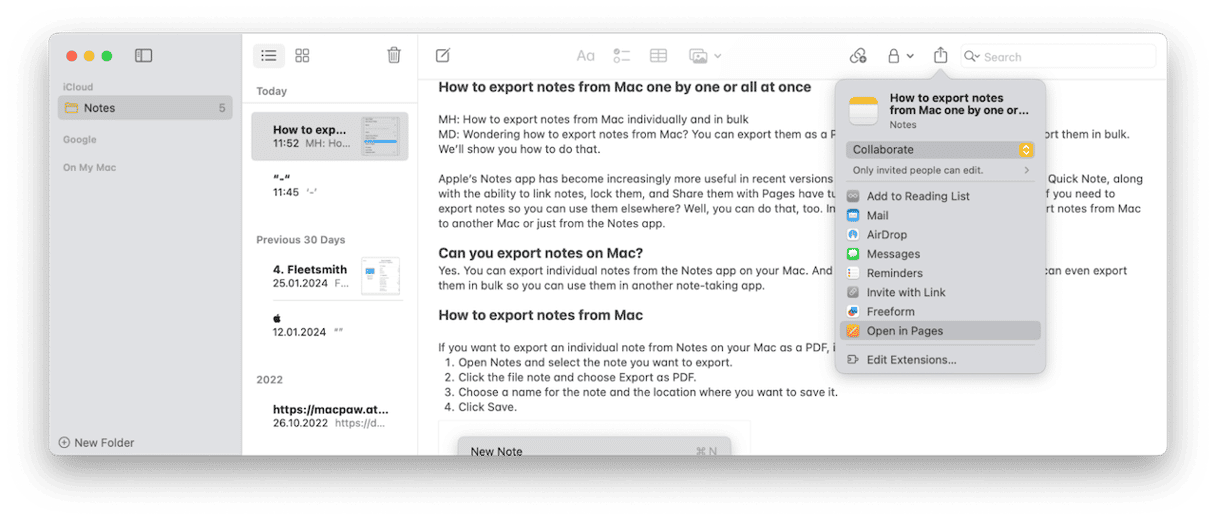Click the Share icon in toolbar
1216x521 pixels.
click(x=940, y=56)
